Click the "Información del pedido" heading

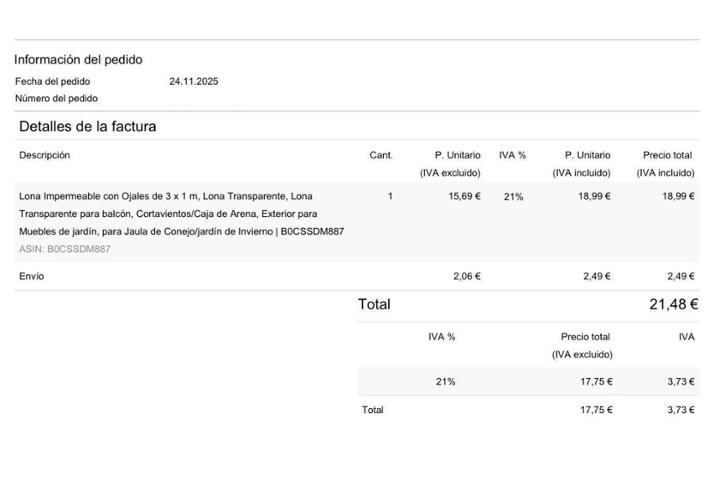pyautogui.click(x=78, y=60)
